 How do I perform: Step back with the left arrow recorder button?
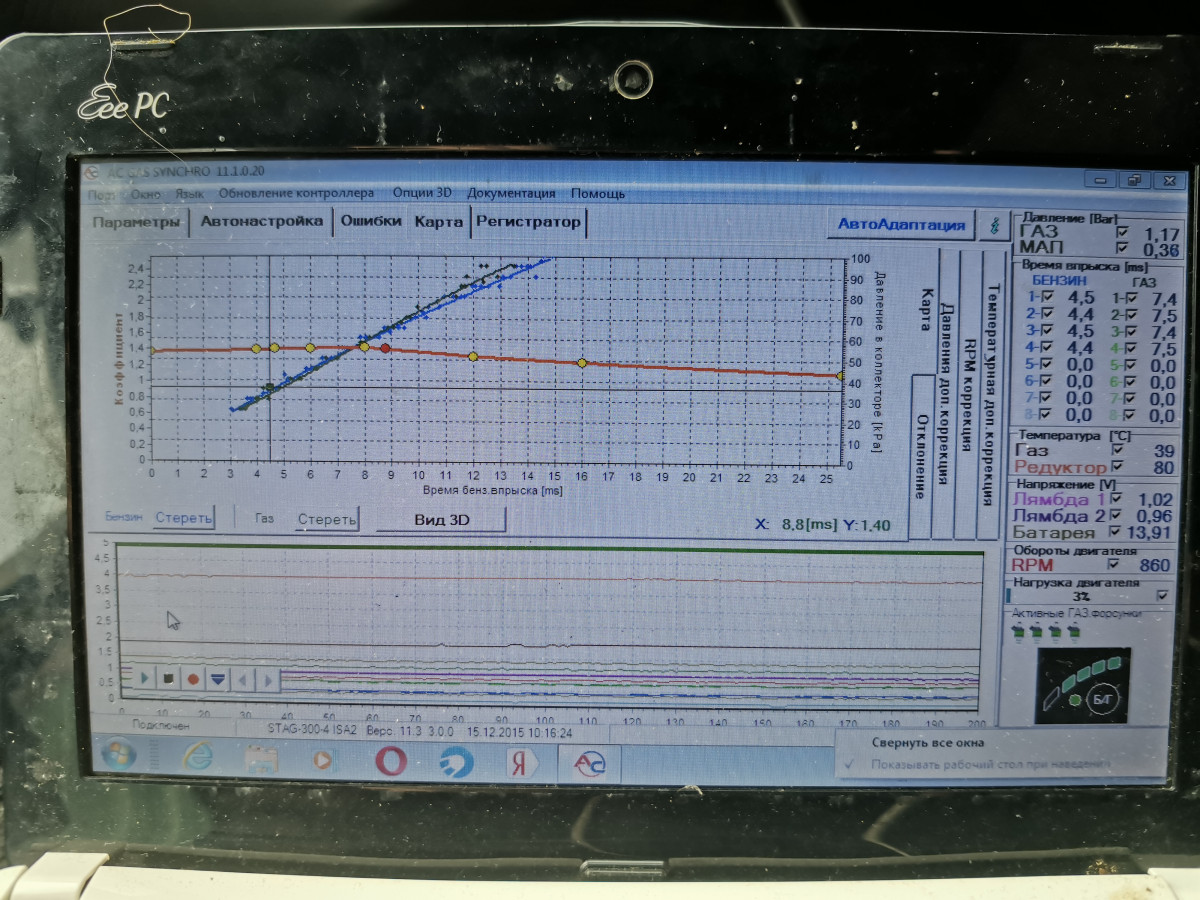click(x=243, y=679)
